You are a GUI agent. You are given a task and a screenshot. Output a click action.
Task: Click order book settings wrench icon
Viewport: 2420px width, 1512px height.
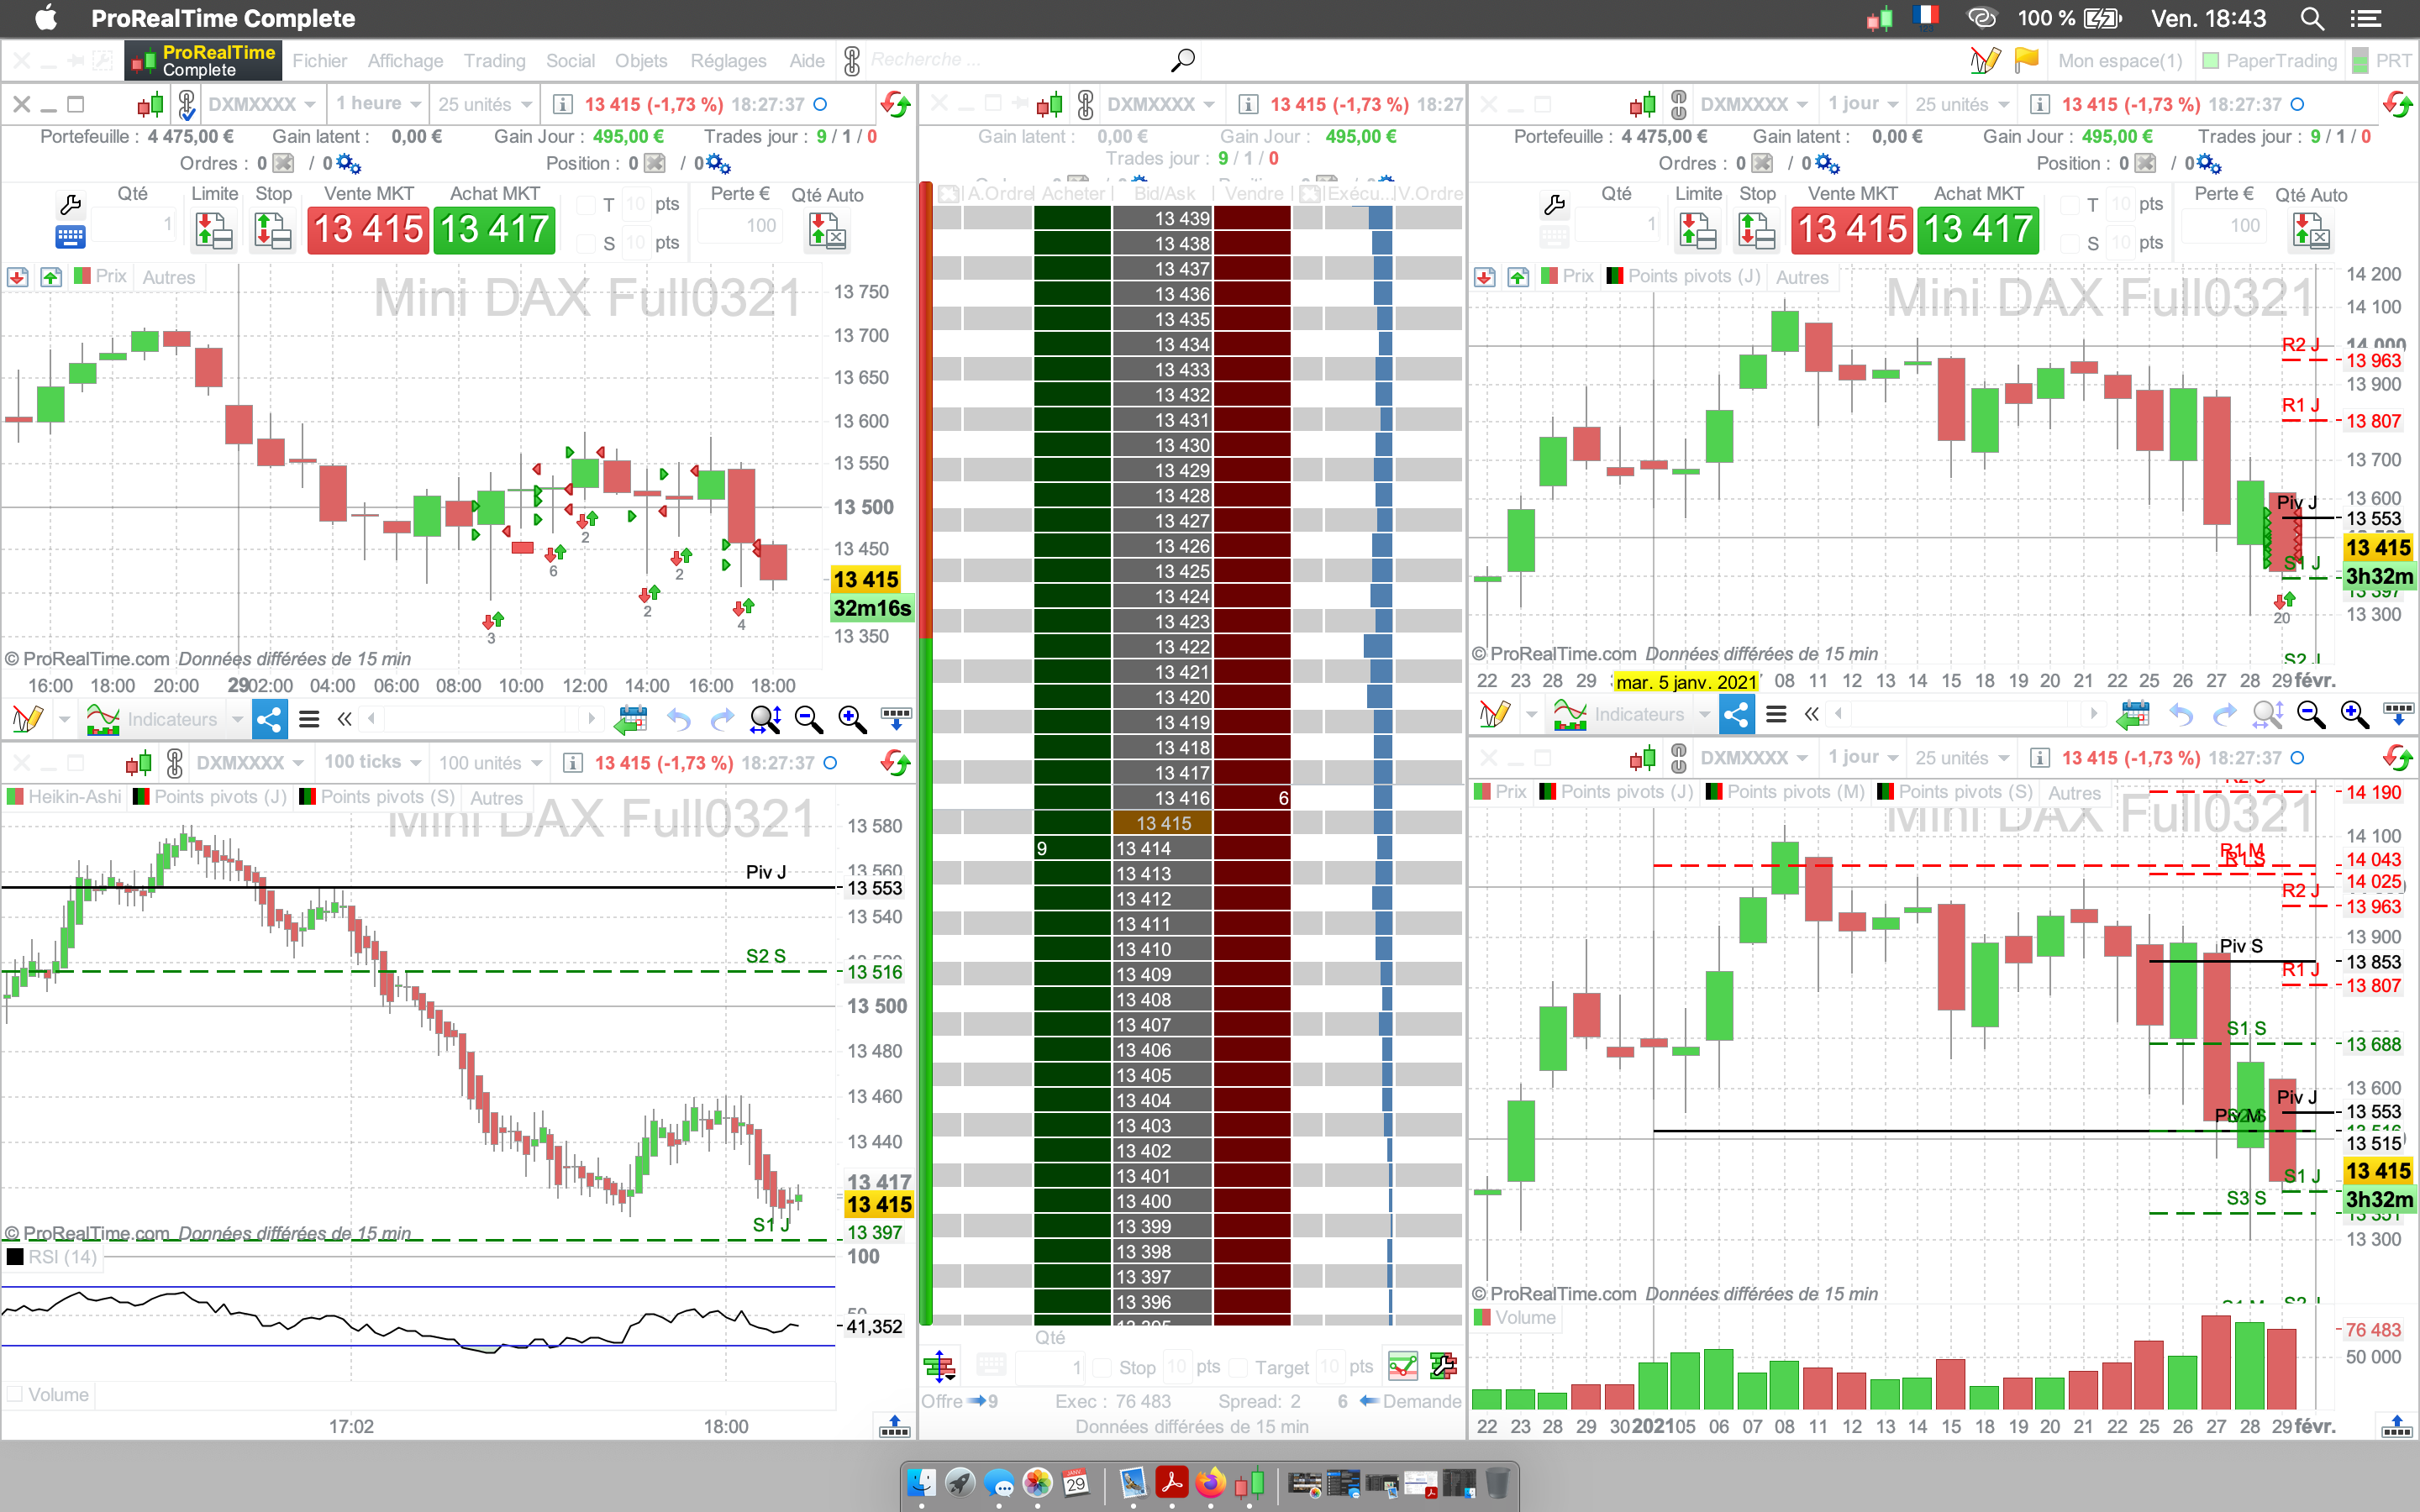(1442, 1365)
